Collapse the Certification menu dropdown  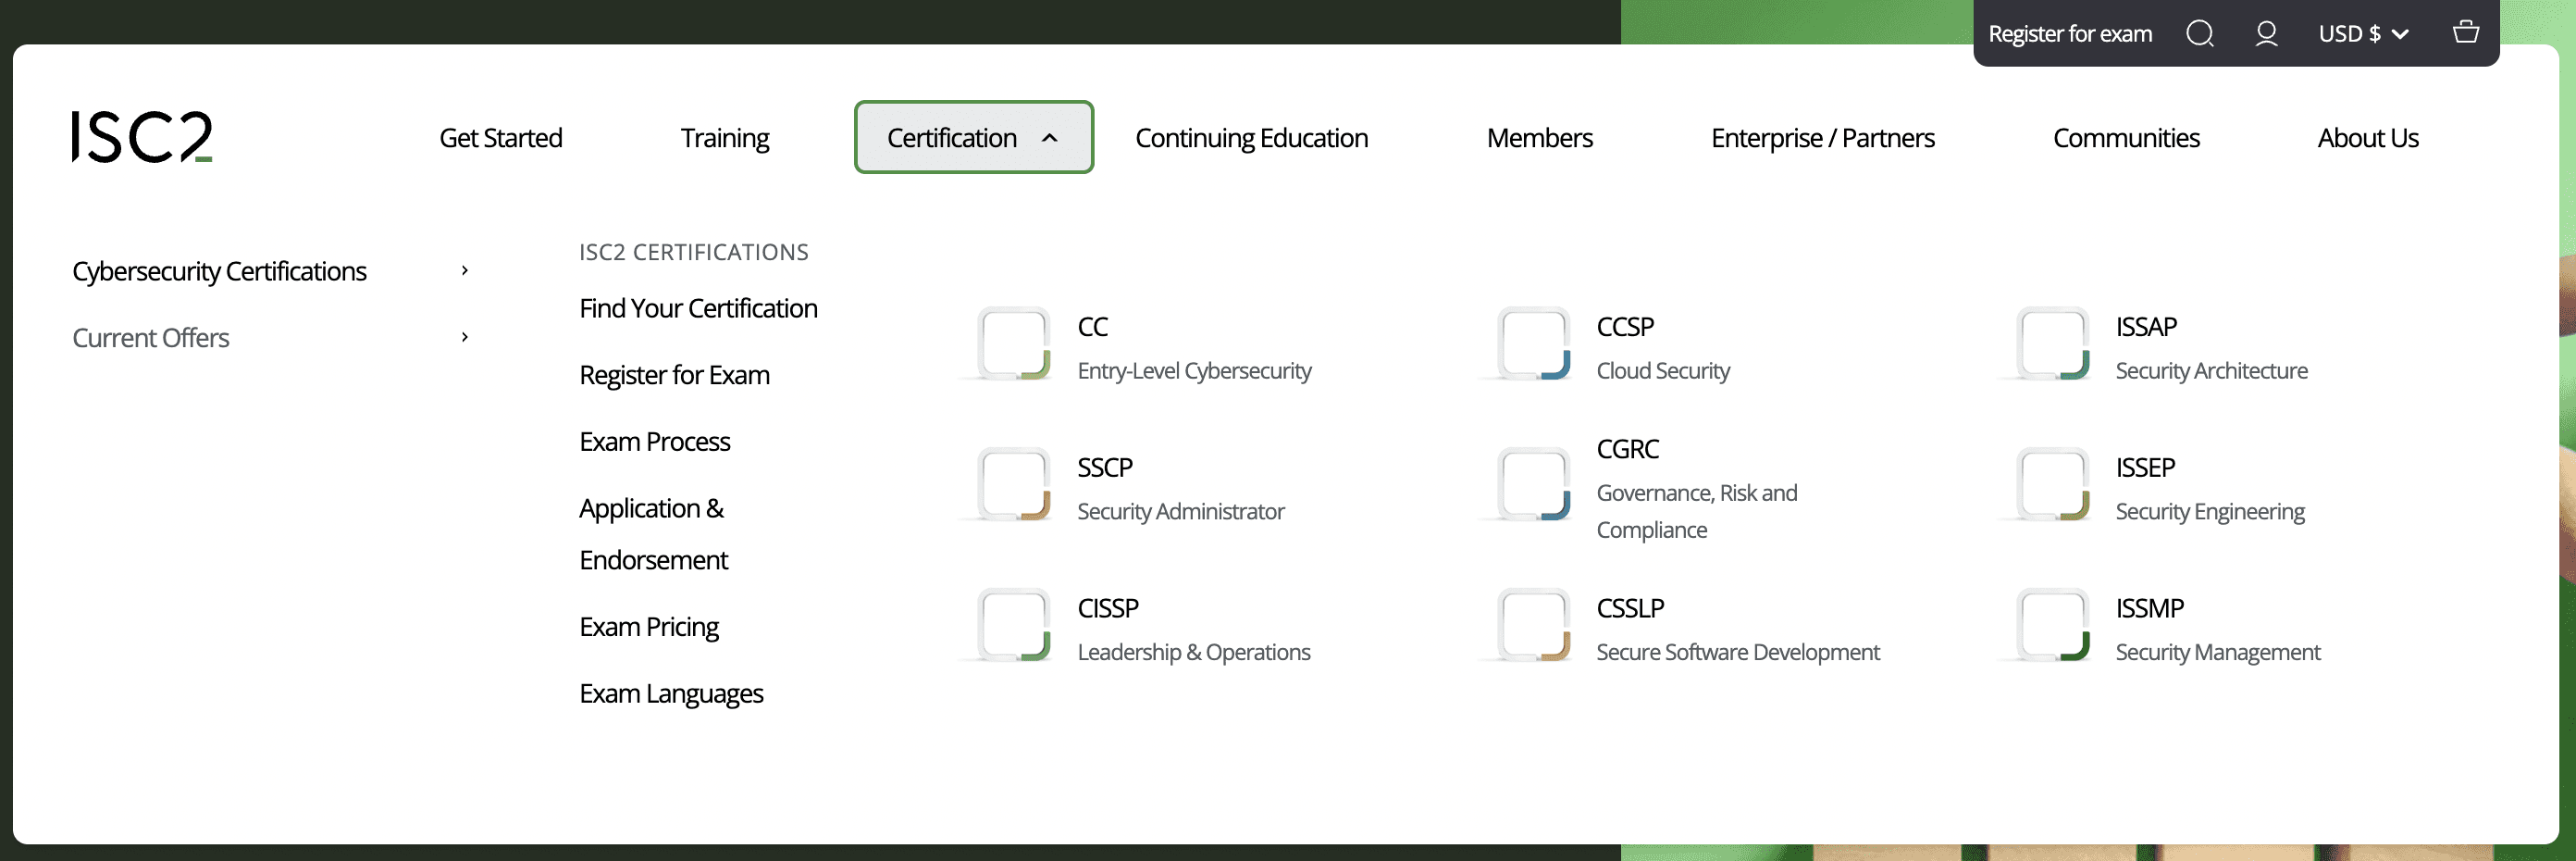click(973, 137)
